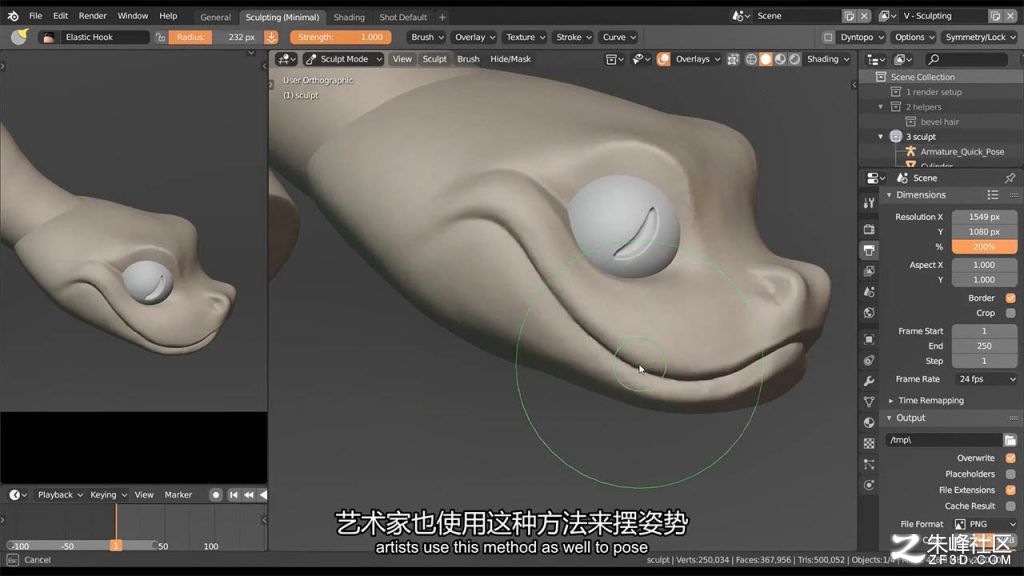Open the Texture checker properties tab
This screenshot has width=1024, height=576.
[869, 443]
